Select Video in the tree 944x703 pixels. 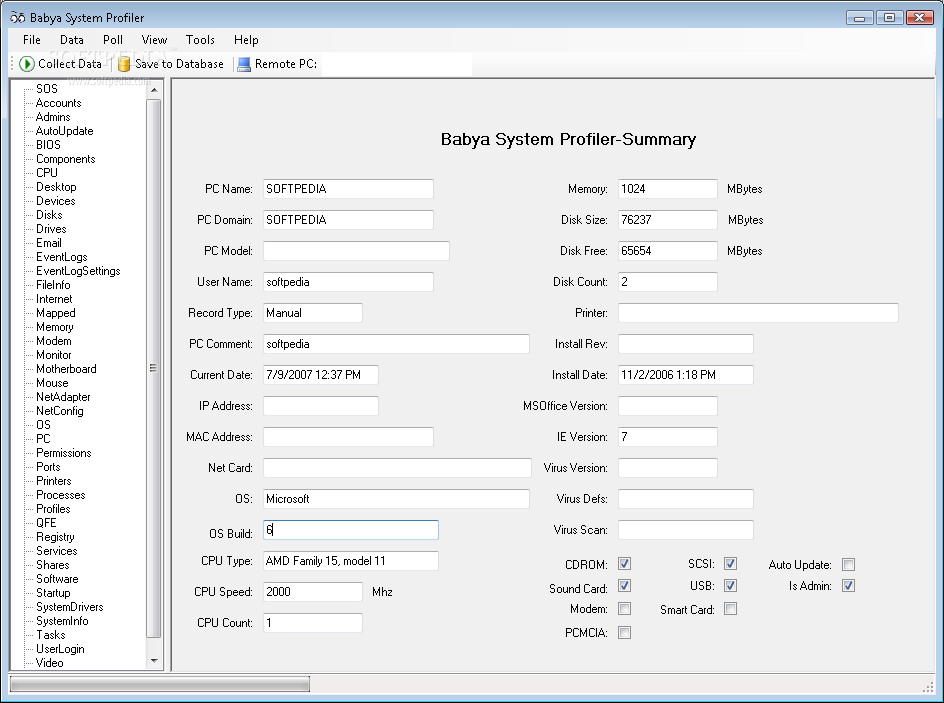coord(49,663)
